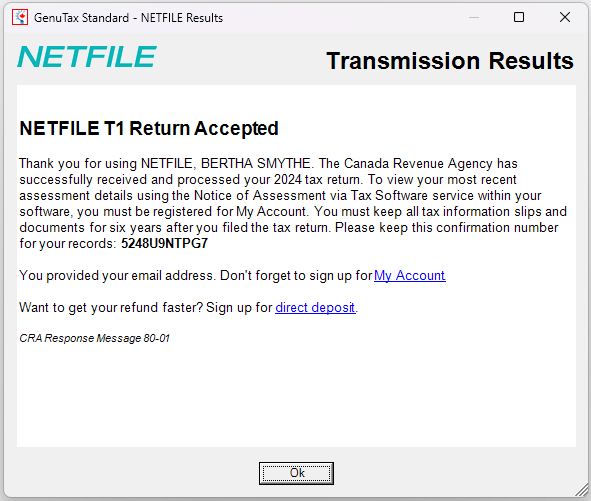Click the Transmission Results heading
Image resolution: width=591 pixels, height=501 pixels.
coord(450,61)
